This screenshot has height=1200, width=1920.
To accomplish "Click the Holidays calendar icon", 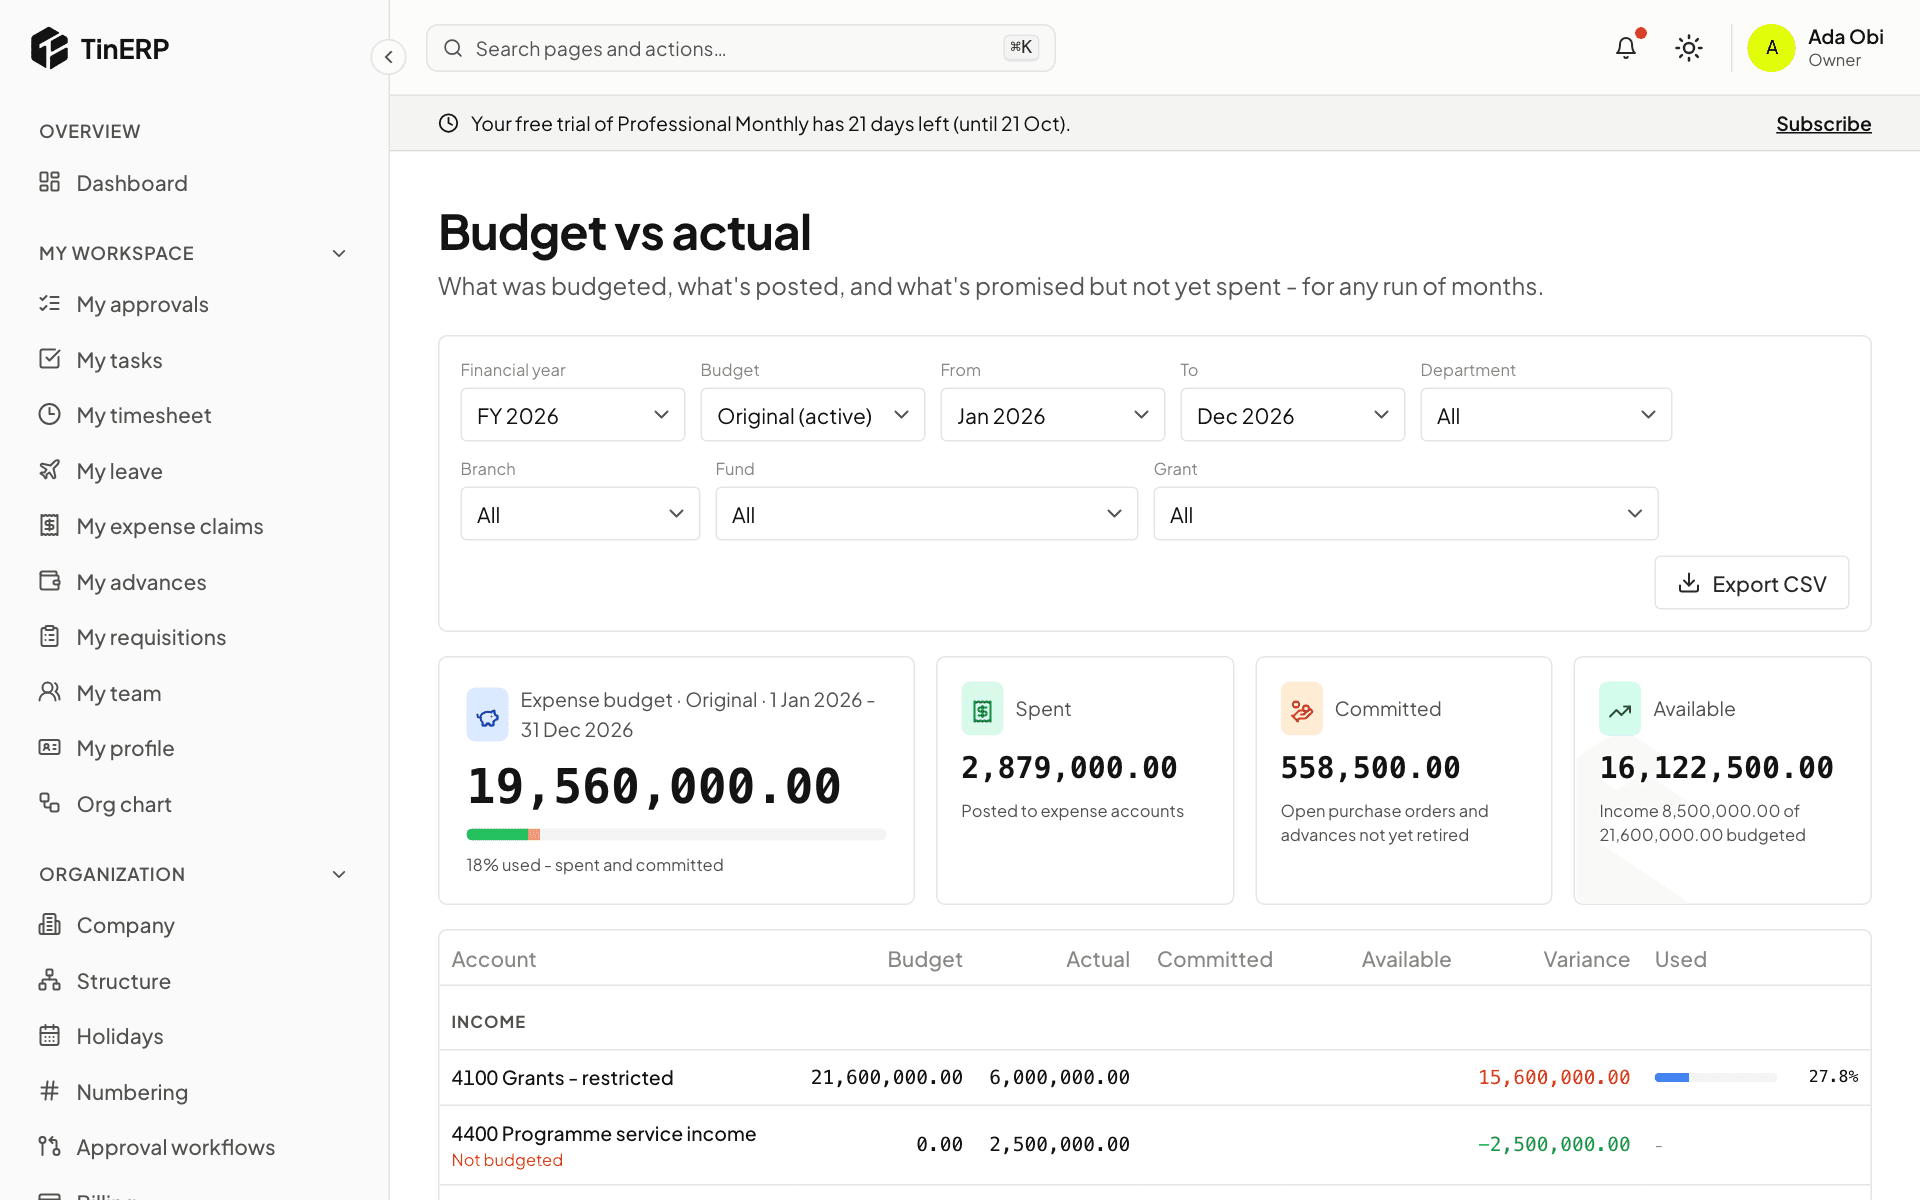I will point(49,1035).
